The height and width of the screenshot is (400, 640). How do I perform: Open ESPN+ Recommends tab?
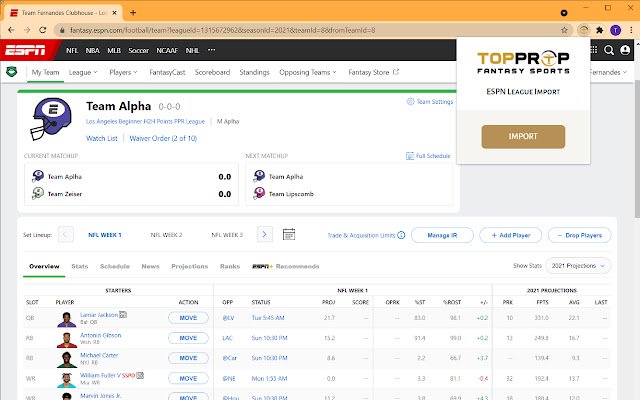[x=286, y=266]
